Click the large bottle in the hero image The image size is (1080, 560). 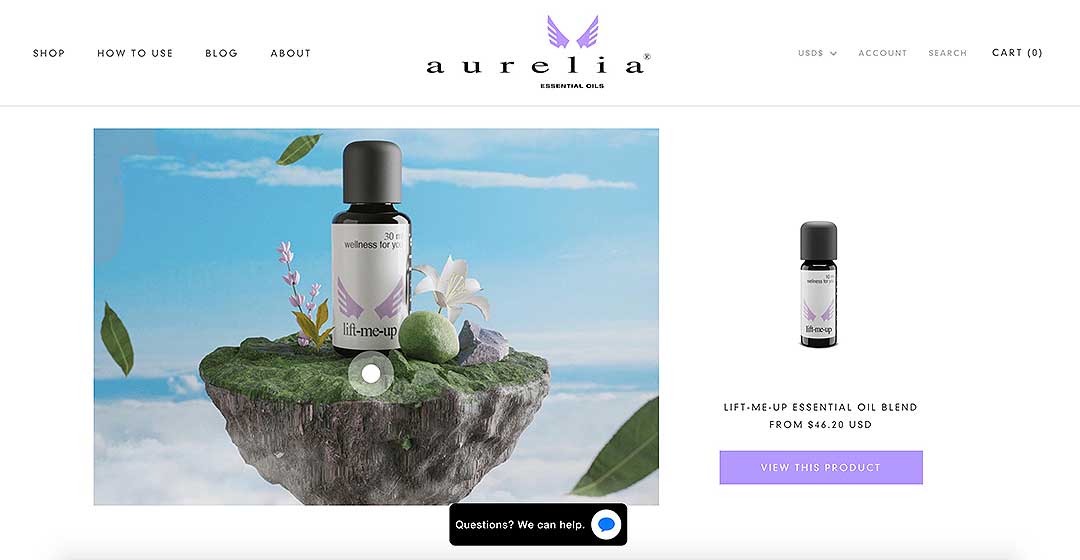point(372,249)
